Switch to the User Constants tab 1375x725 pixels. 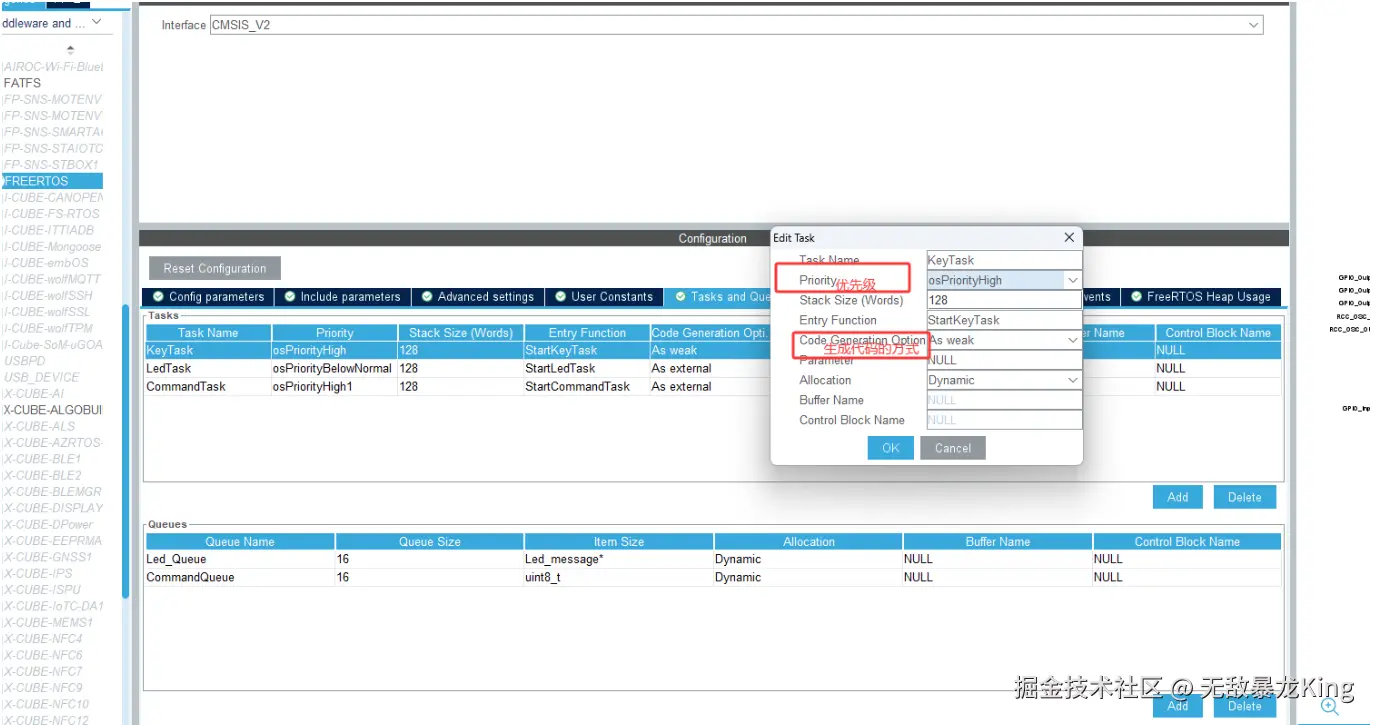coord(603,297)
